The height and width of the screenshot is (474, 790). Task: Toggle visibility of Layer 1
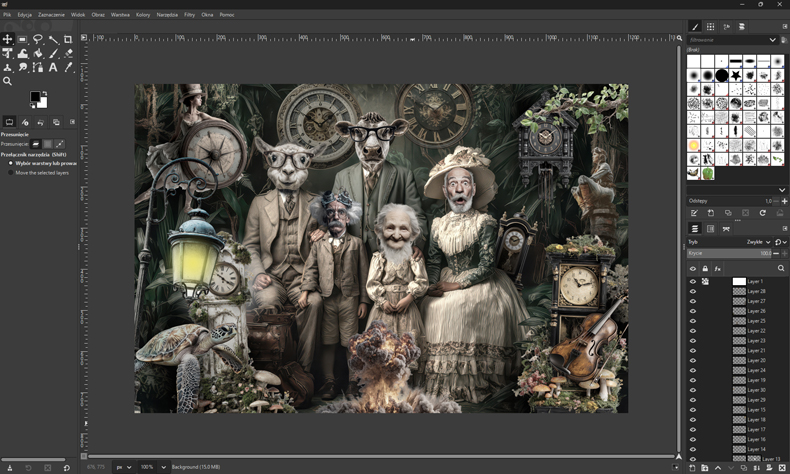[x=693, y=282]
